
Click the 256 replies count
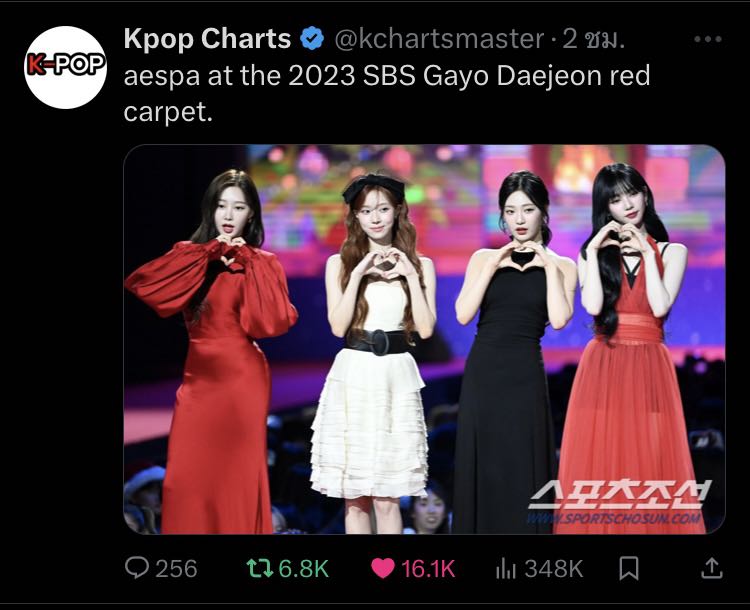[176, 568]
